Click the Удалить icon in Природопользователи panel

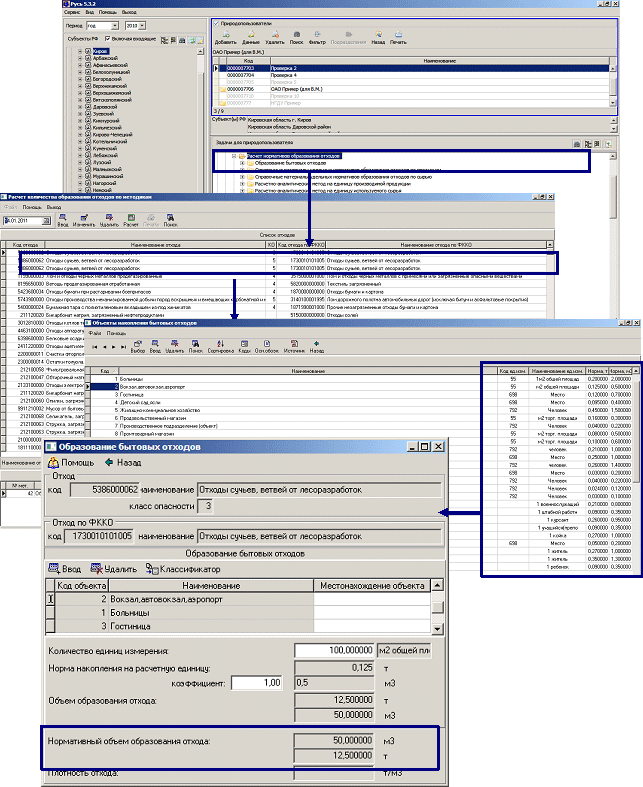275,38
